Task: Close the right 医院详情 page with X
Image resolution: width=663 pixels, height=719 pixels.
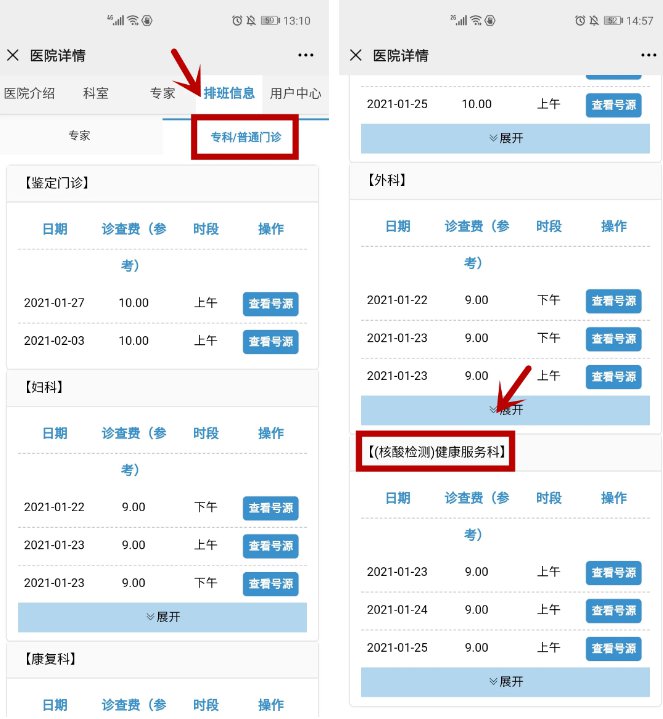Action: pos(356,55)
